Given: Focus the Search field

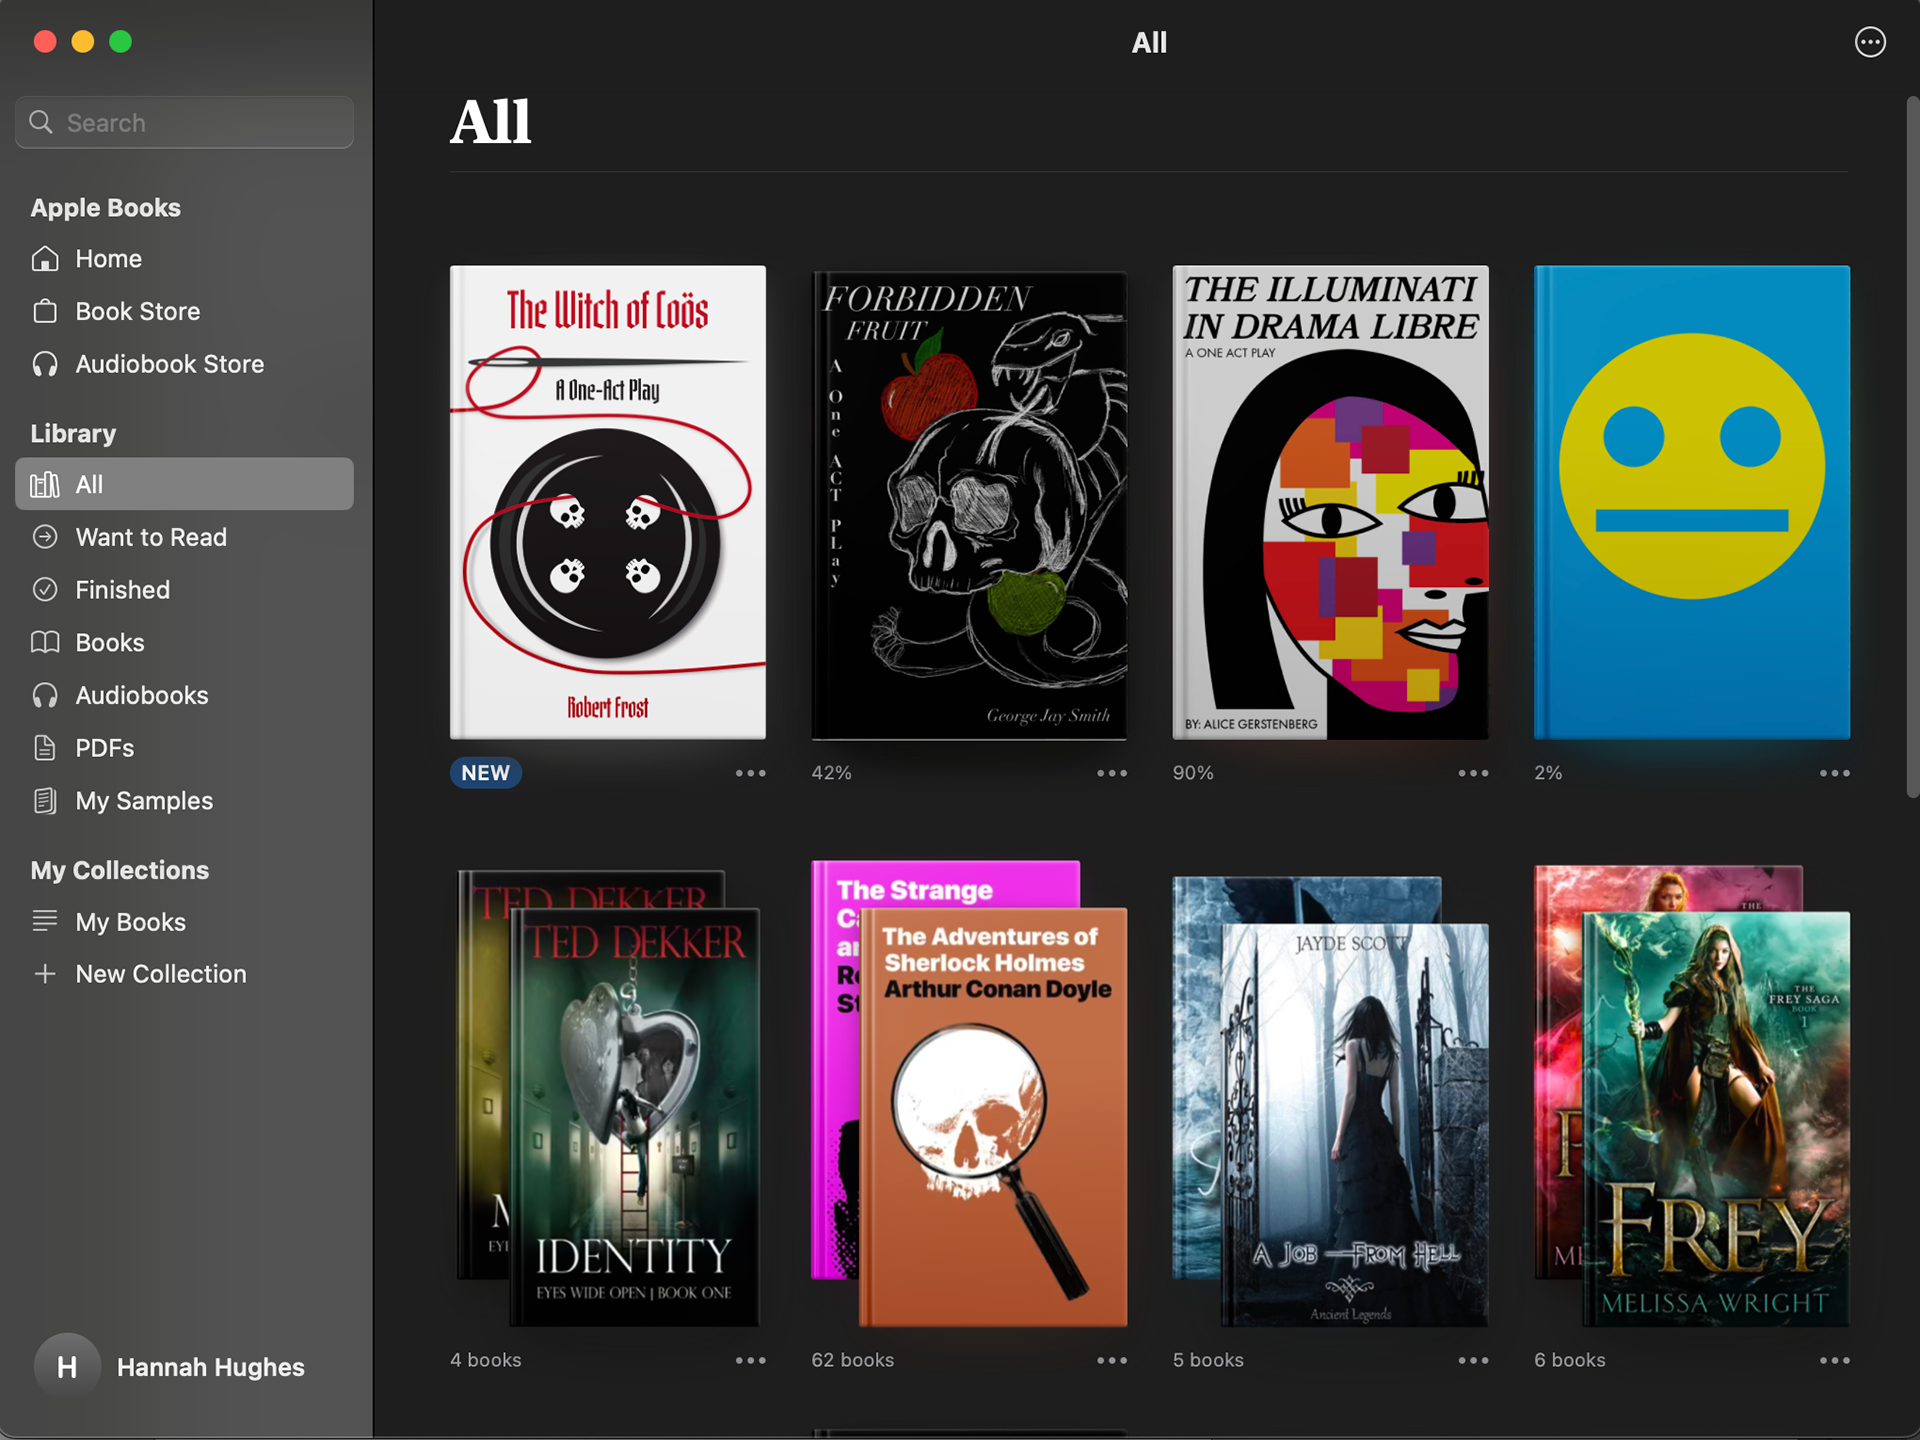Looking at the screenshot, I should click(x=184, y=122).
